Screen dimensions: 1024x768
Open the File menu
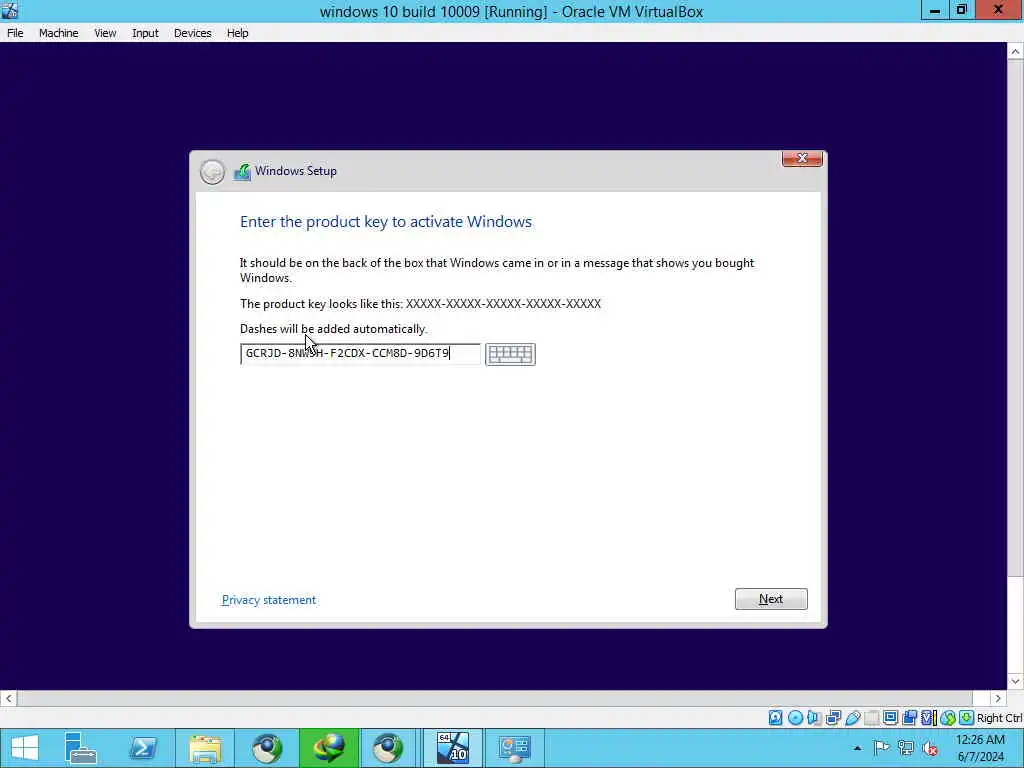pyautogui.click(x=15, y=33)
